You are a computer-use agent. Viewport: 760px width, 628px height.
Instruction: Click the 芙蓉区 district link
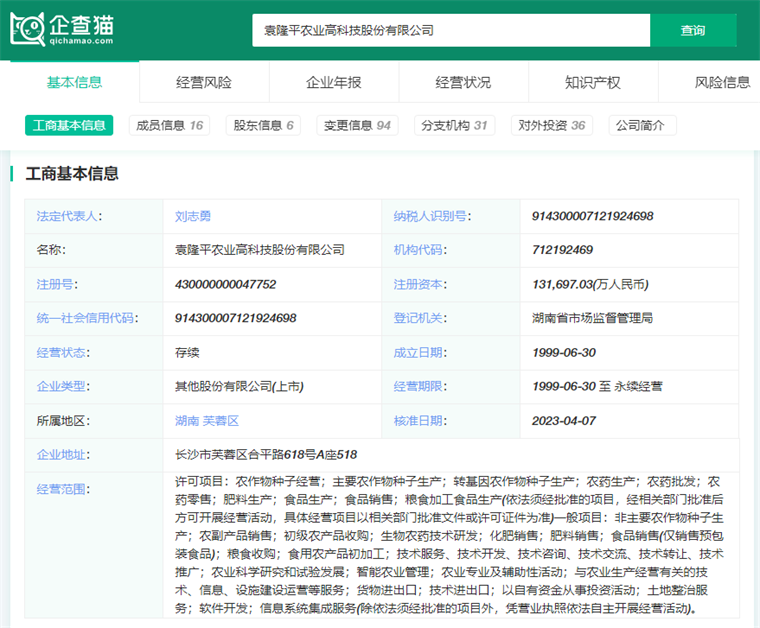221,421
